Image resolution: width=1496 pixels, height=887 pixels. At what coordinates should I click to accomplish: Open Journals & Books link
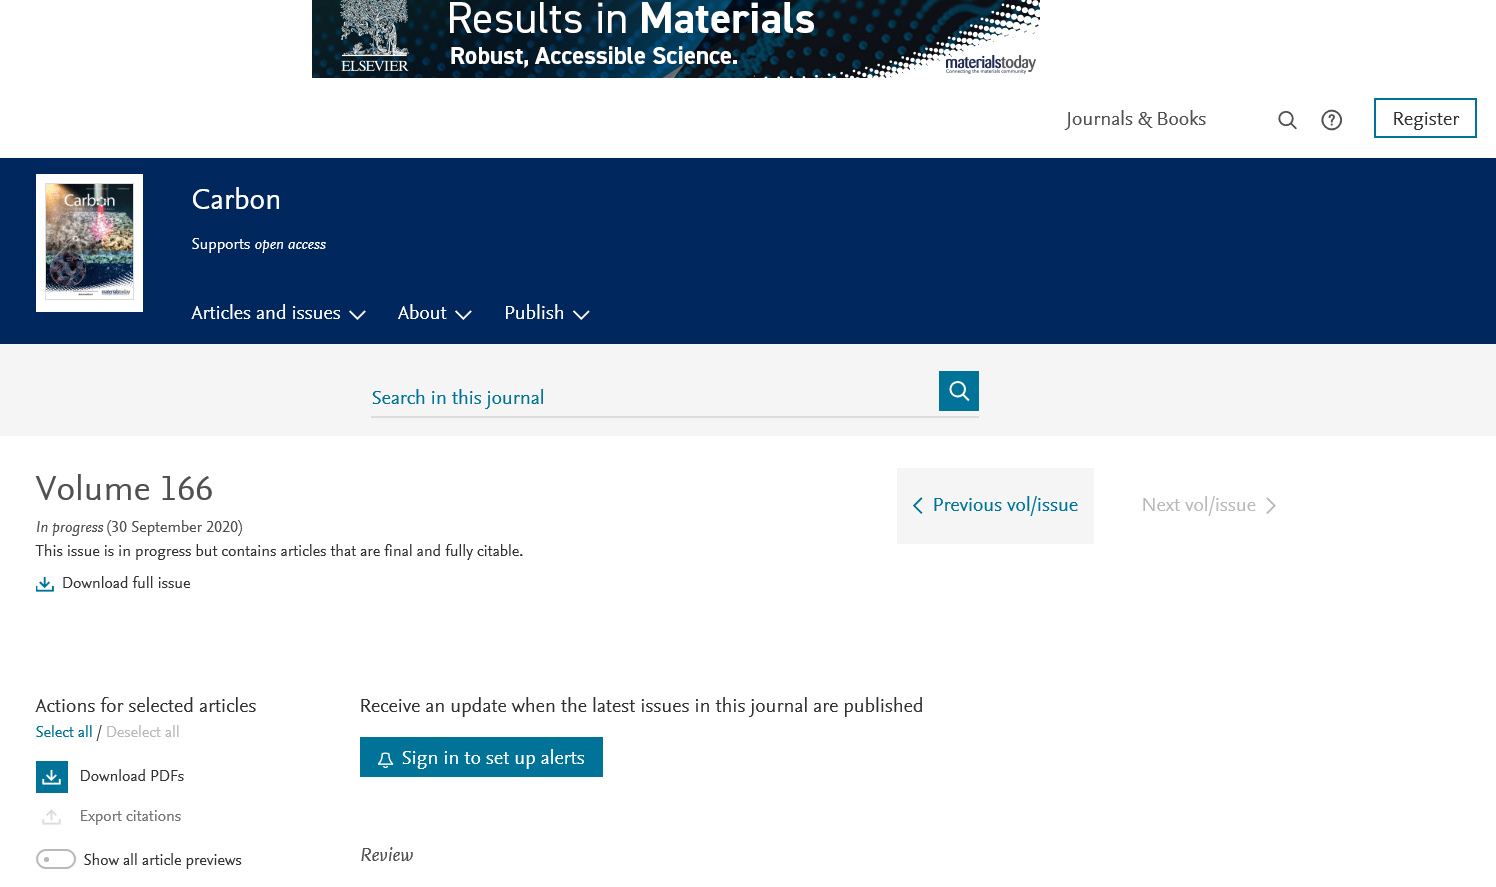coord(1135,119)
